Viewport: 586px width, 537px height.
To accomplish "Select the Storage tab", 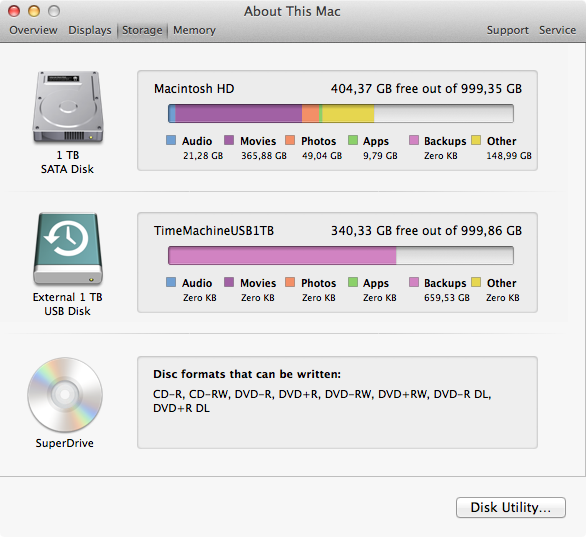I will (142, 30).
